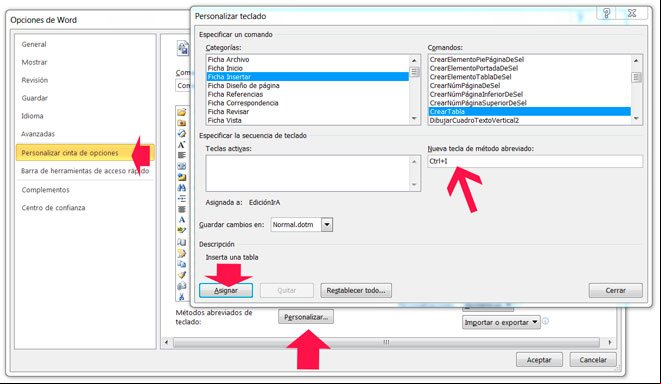The width and height of the screenshot is (661, 384).
Task: Click the Teclas activas scroll-down arrow
Action: pyautogui.click(x=414, y=184)
